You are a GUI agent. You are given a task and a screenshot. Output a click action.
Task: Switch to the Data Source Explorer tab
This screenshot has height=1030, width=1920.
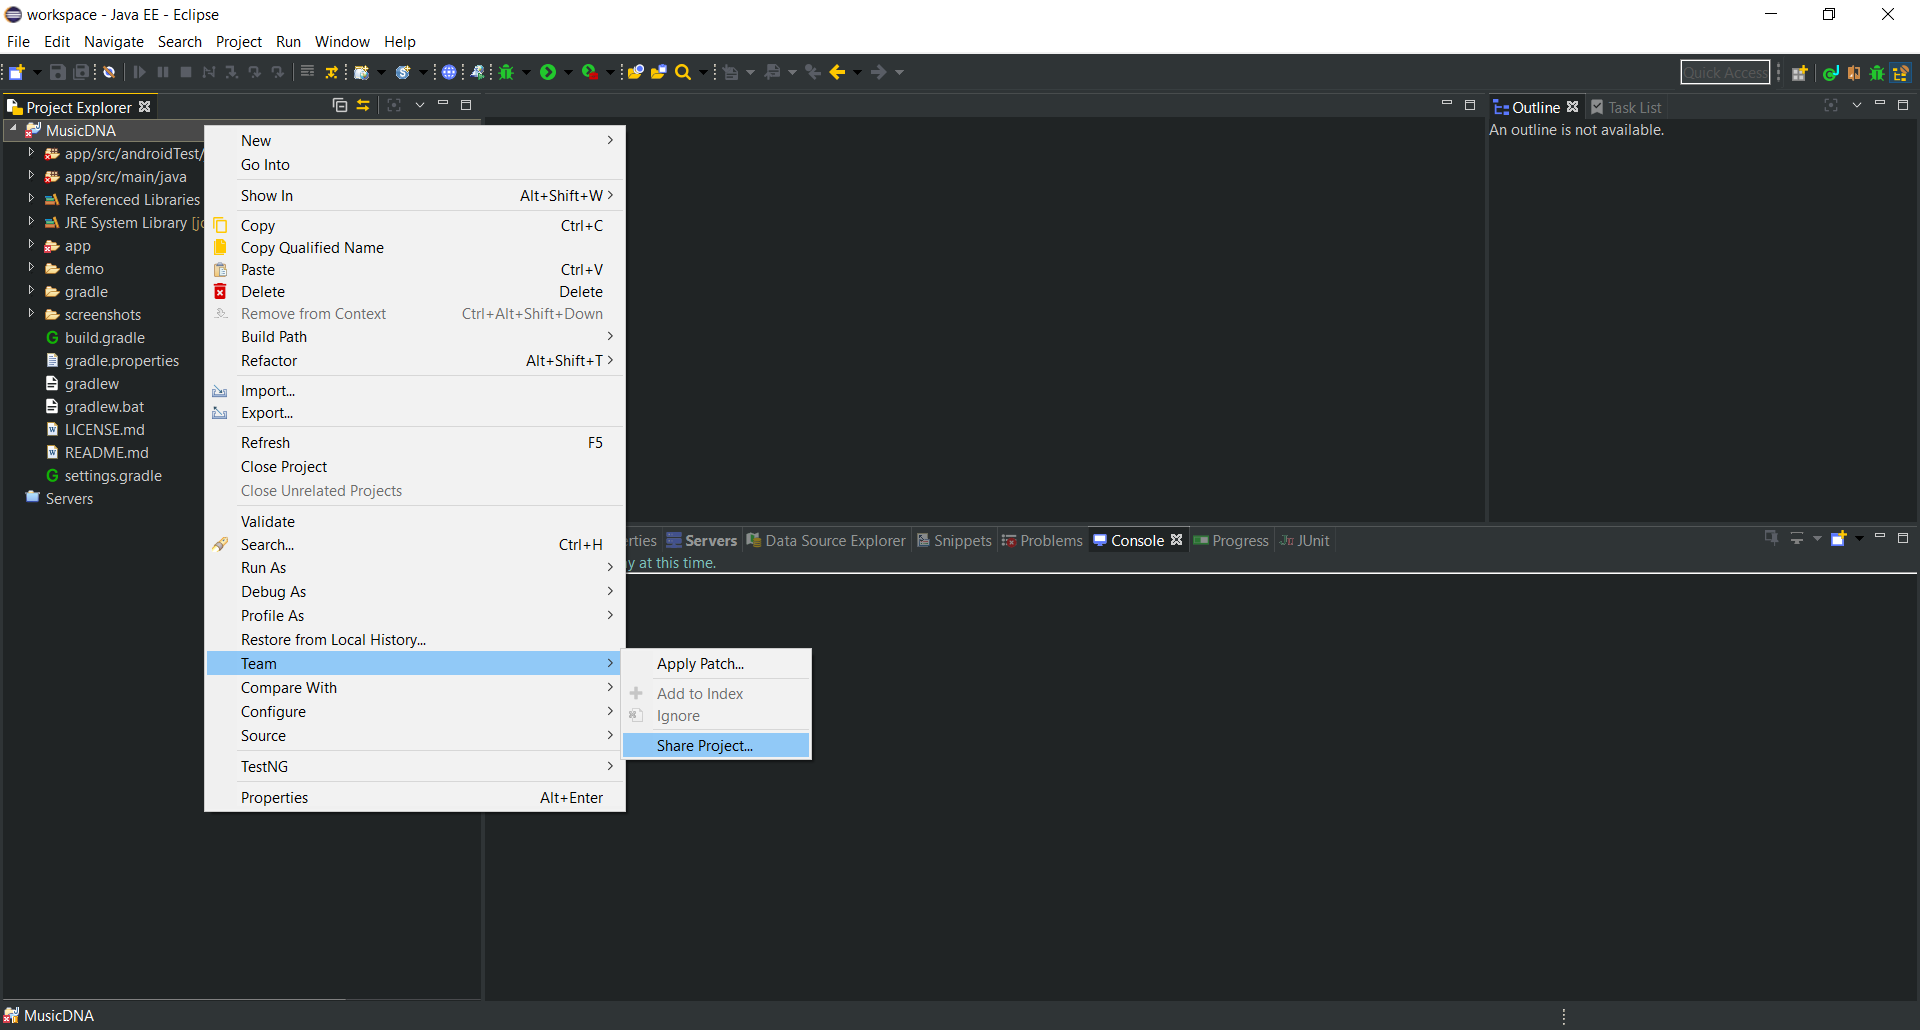pos(826,540)
